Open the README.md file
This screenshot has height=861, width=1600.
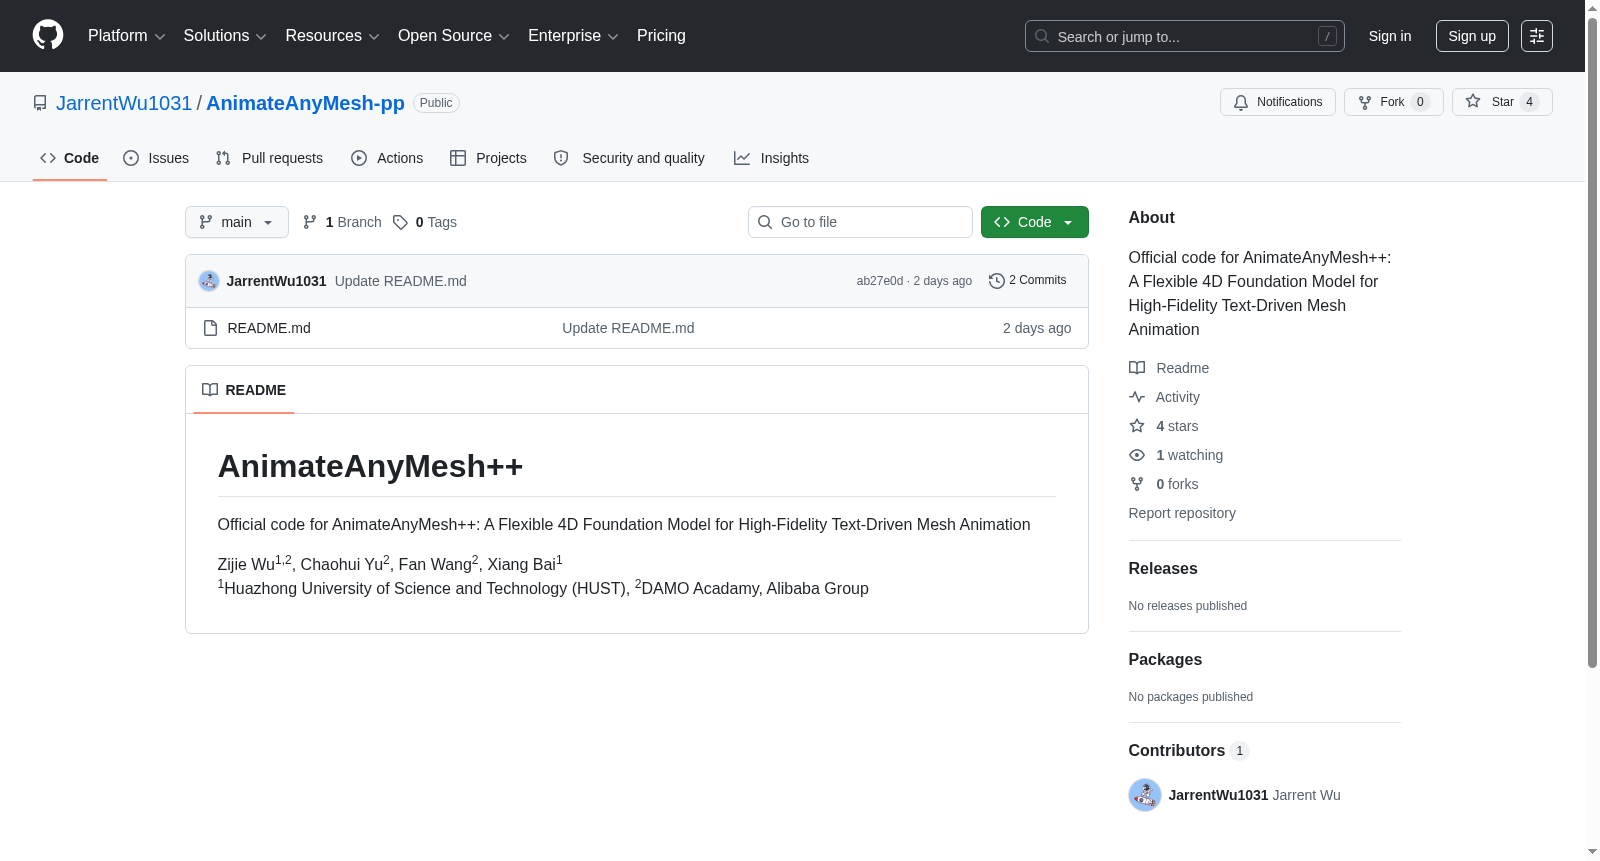point(269,328)
